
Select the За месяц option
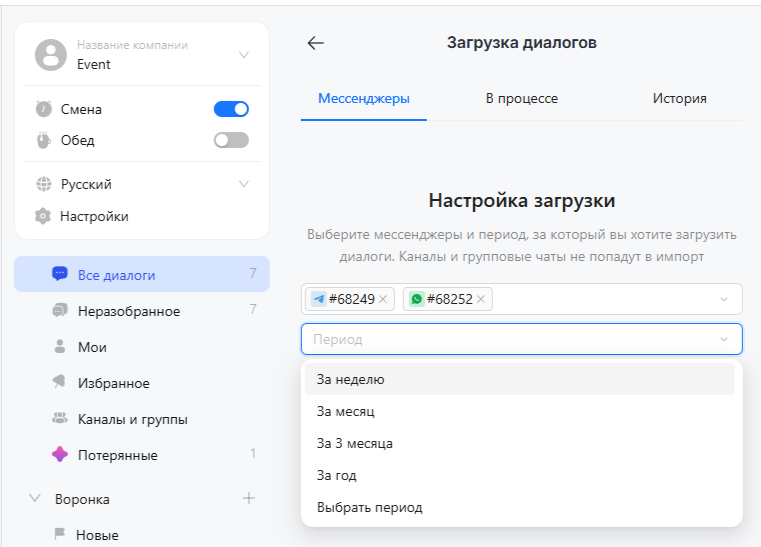(x=346, y=411)
